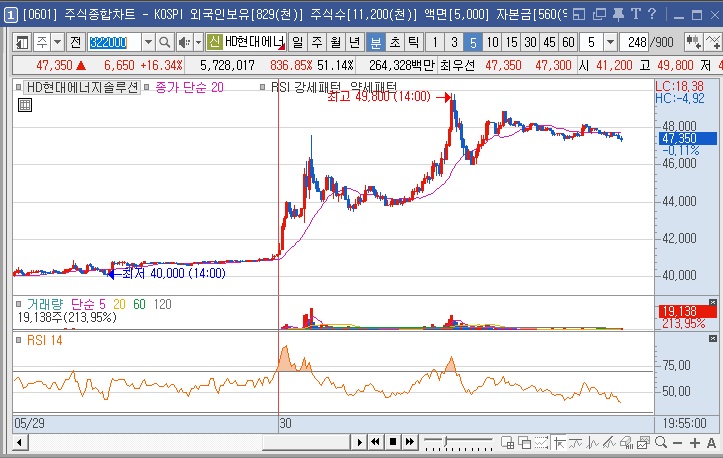Select the 초 second chart period
Screen dimensions: 723x458
395,43
